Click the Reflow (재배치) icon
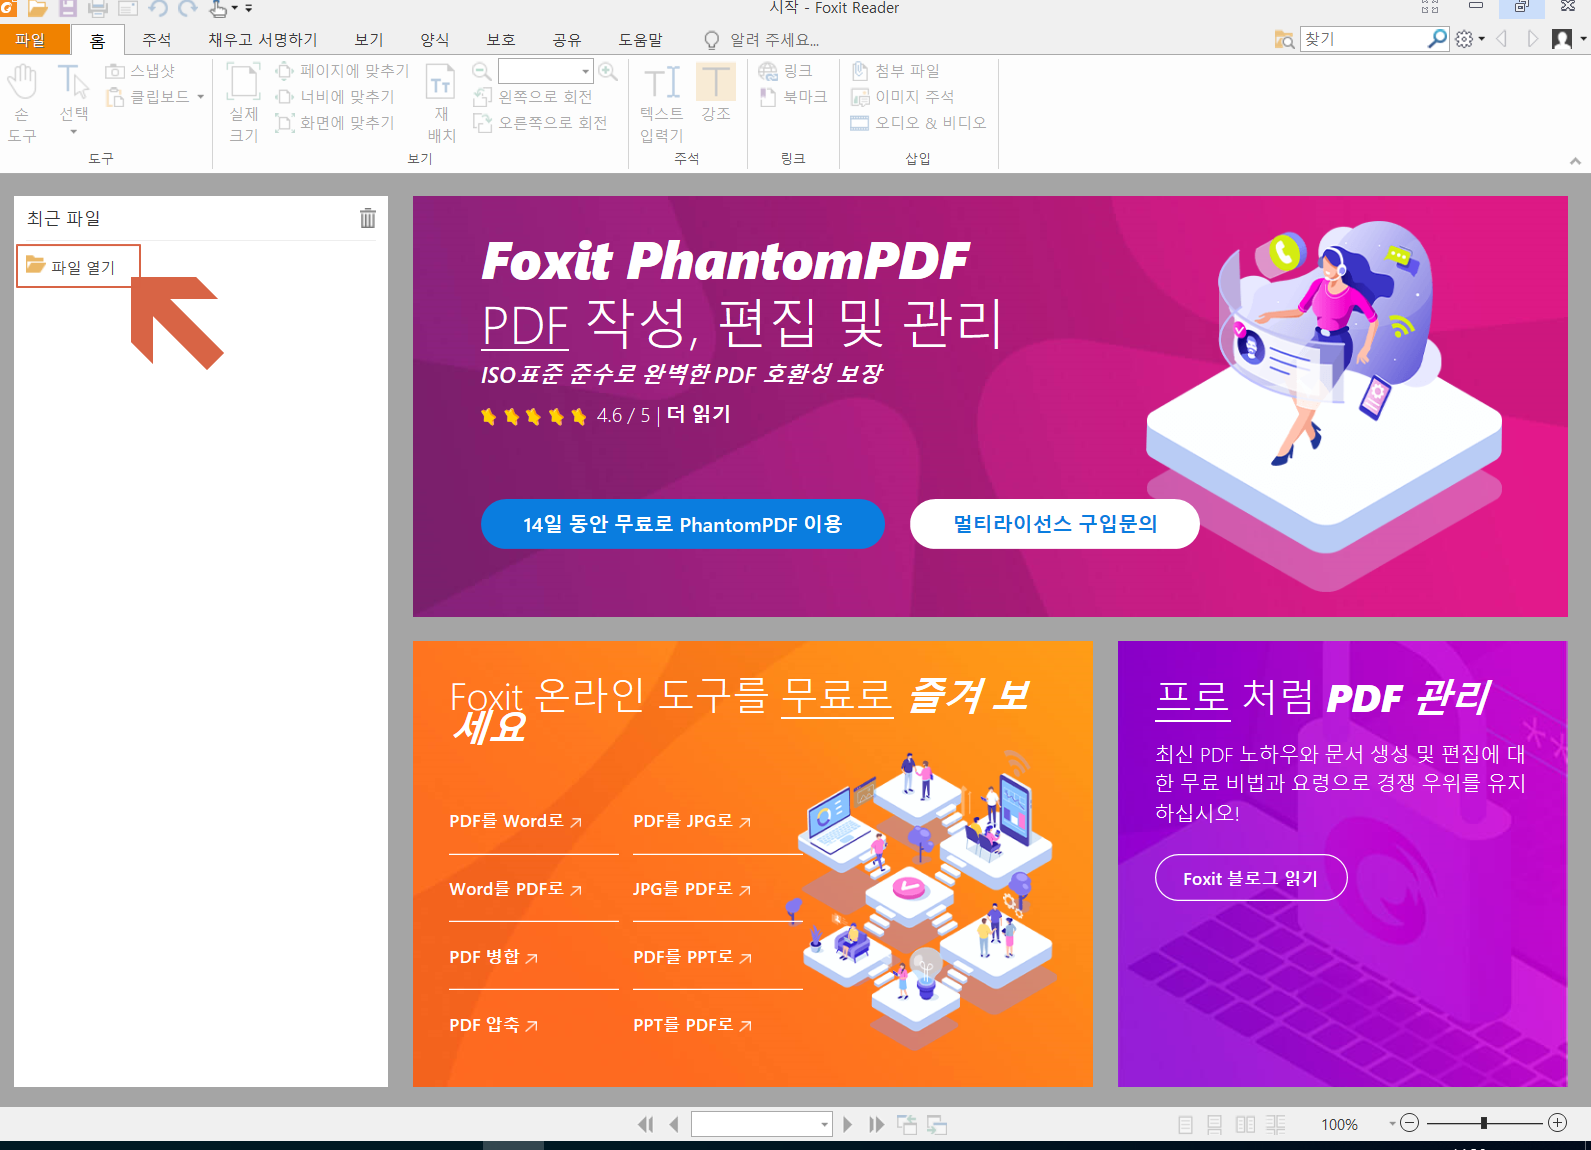The image size is (1591, 1150). (x=441, y=103)
